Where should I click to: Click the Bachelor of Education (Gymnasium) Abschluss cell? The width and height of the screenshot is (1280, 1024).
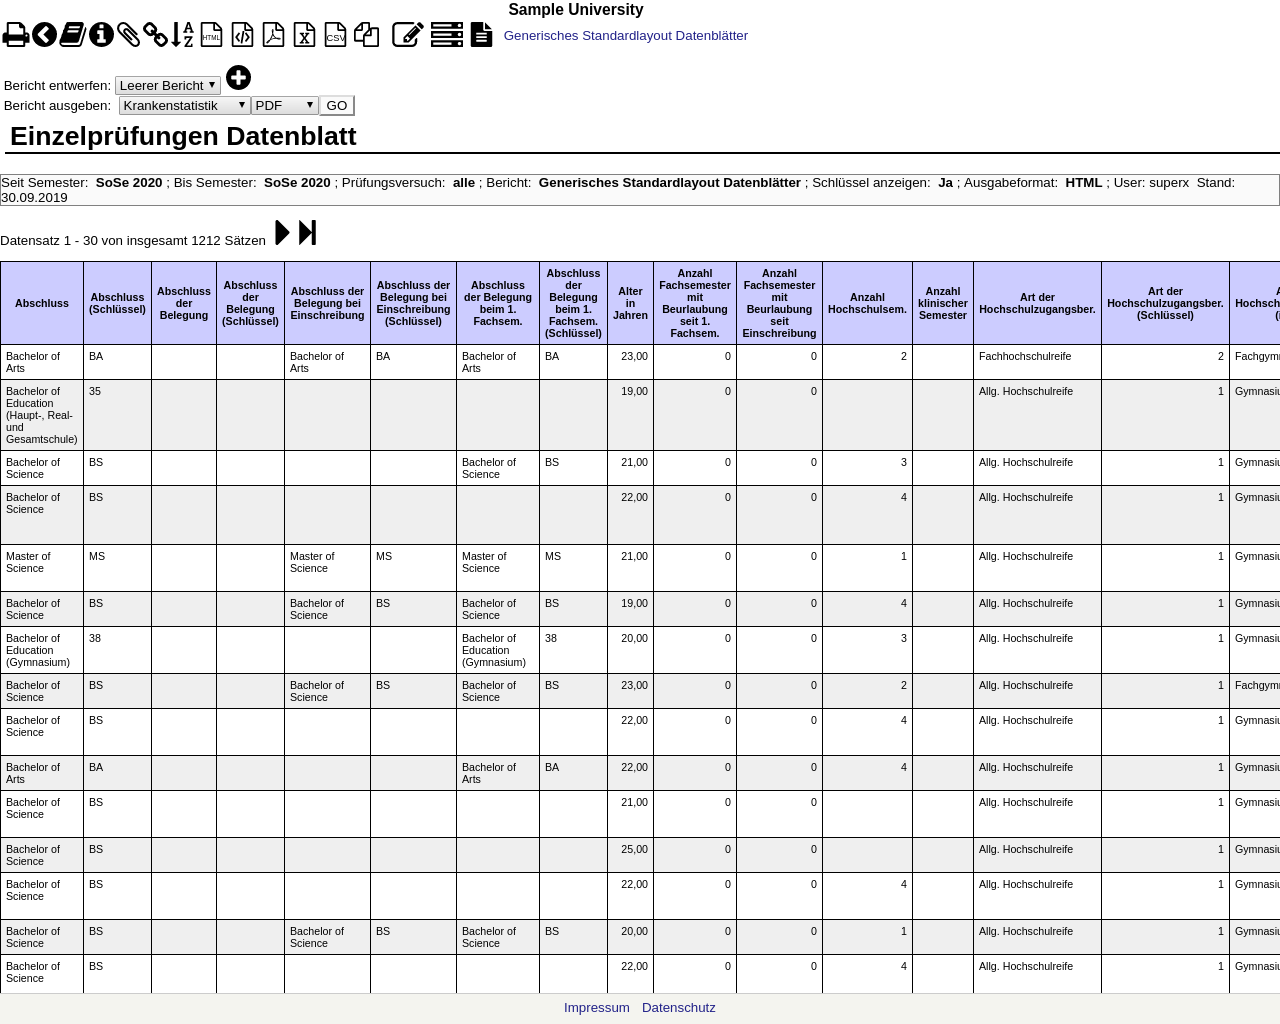42,650
